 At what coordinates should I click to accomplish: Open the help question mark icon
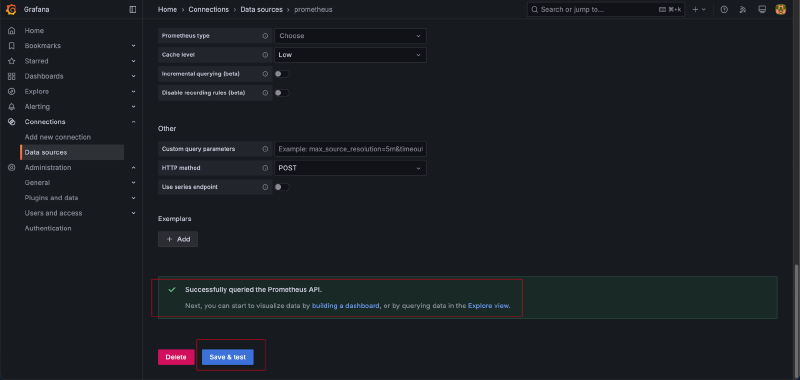click(x=724, y=9)
